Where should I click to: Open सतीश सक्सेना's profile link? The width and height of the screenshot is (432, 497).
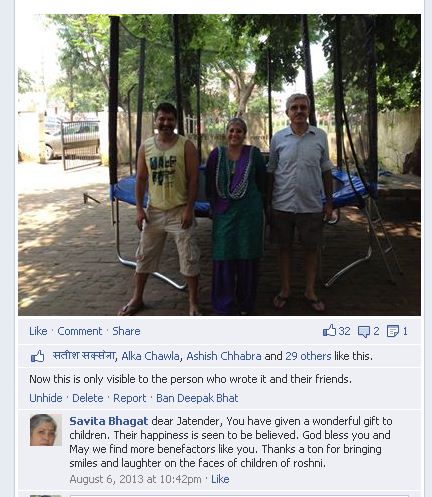pos(84,356)
